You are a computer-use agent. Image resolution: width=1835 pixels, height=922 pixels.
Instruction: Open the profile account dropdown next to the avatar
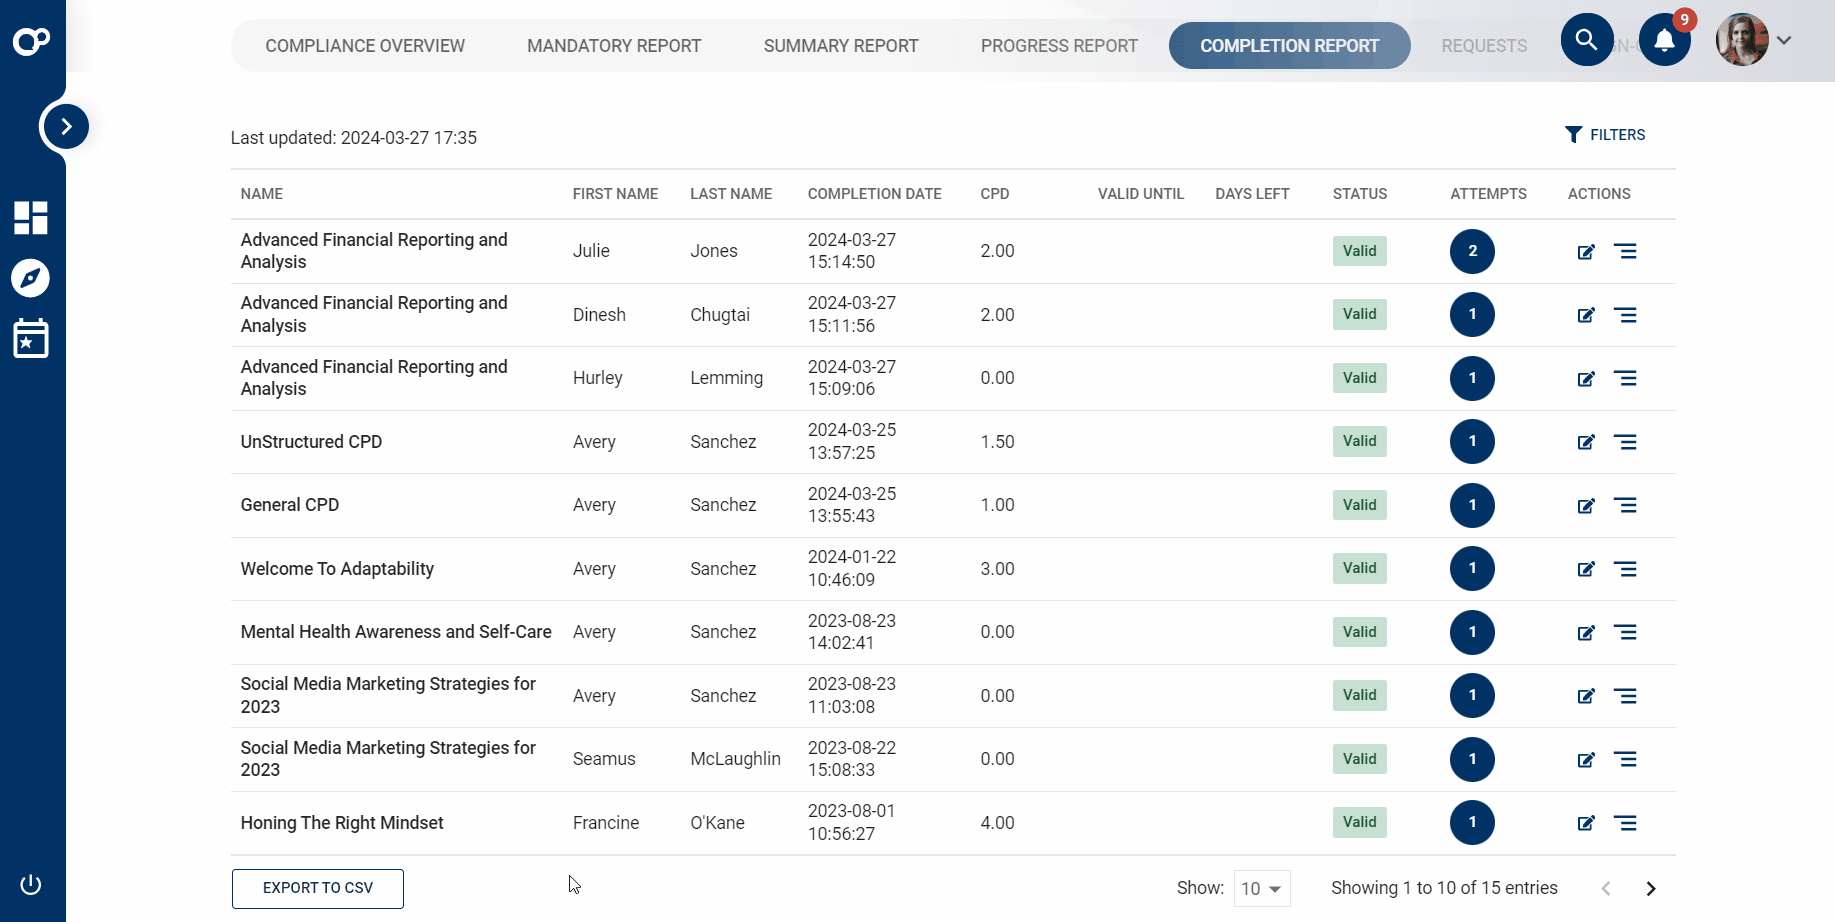coord(1785,40)
